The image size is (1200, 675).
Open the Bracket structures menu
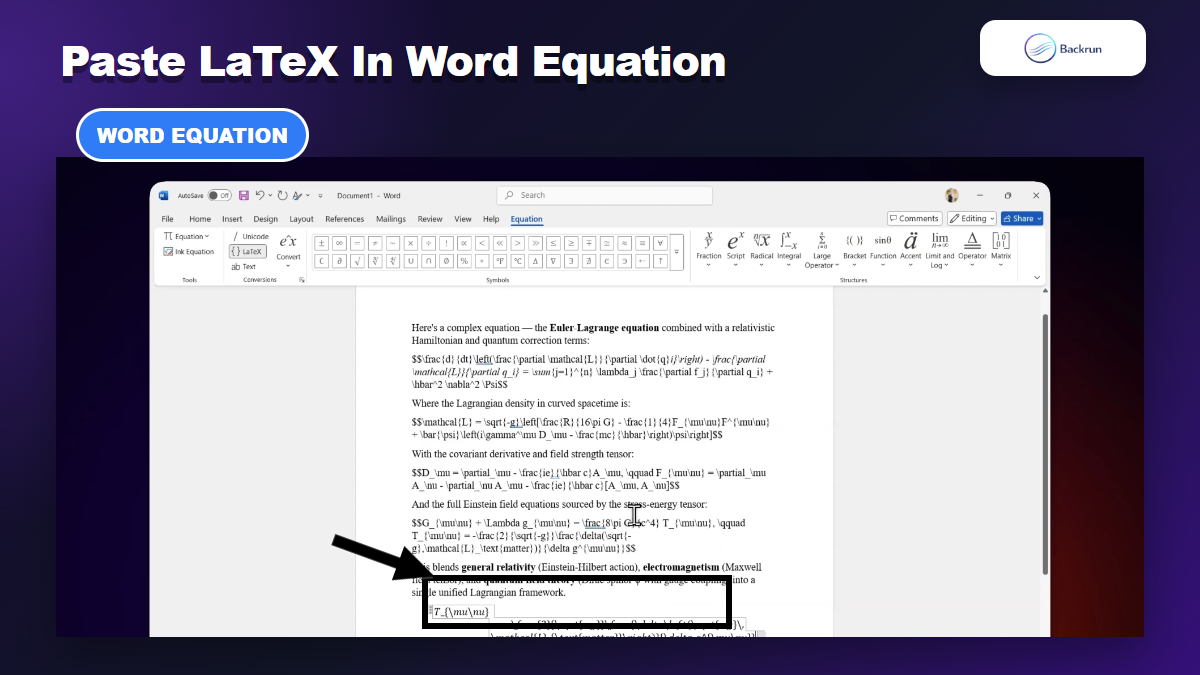click(x=855, y=250)
